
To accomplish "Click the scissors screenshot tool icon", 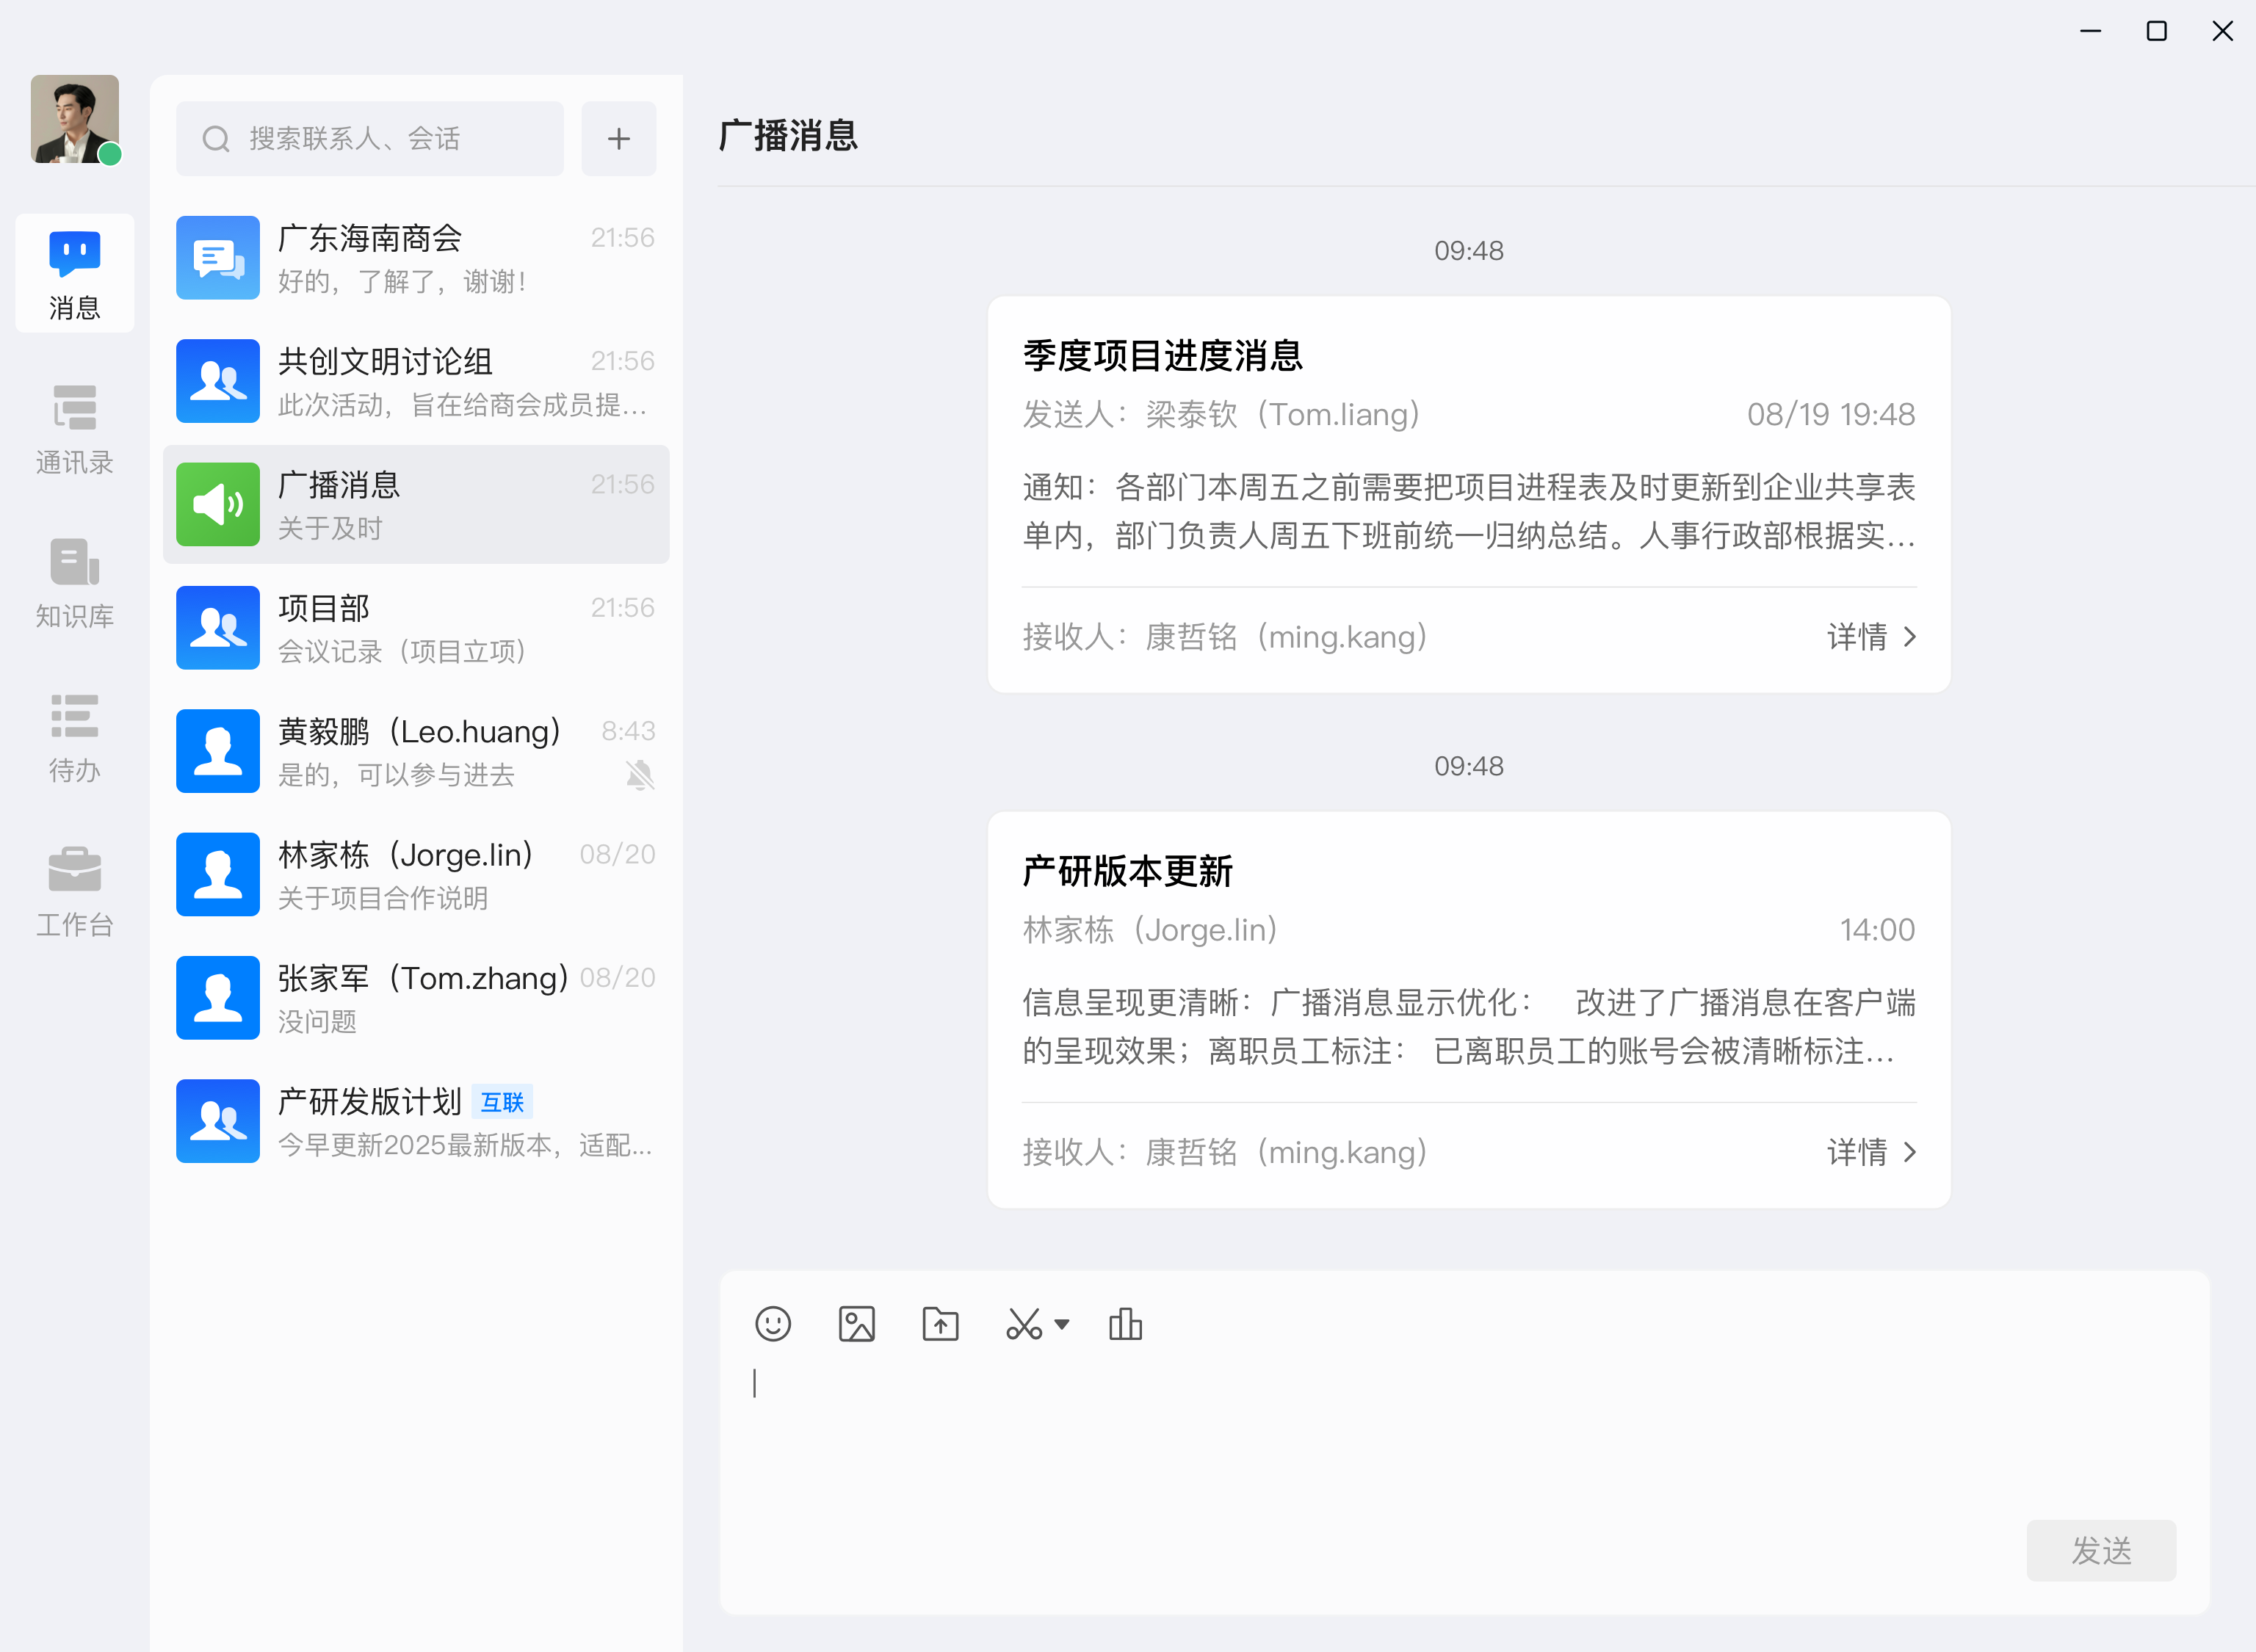I will (x=1023, y=1324).
